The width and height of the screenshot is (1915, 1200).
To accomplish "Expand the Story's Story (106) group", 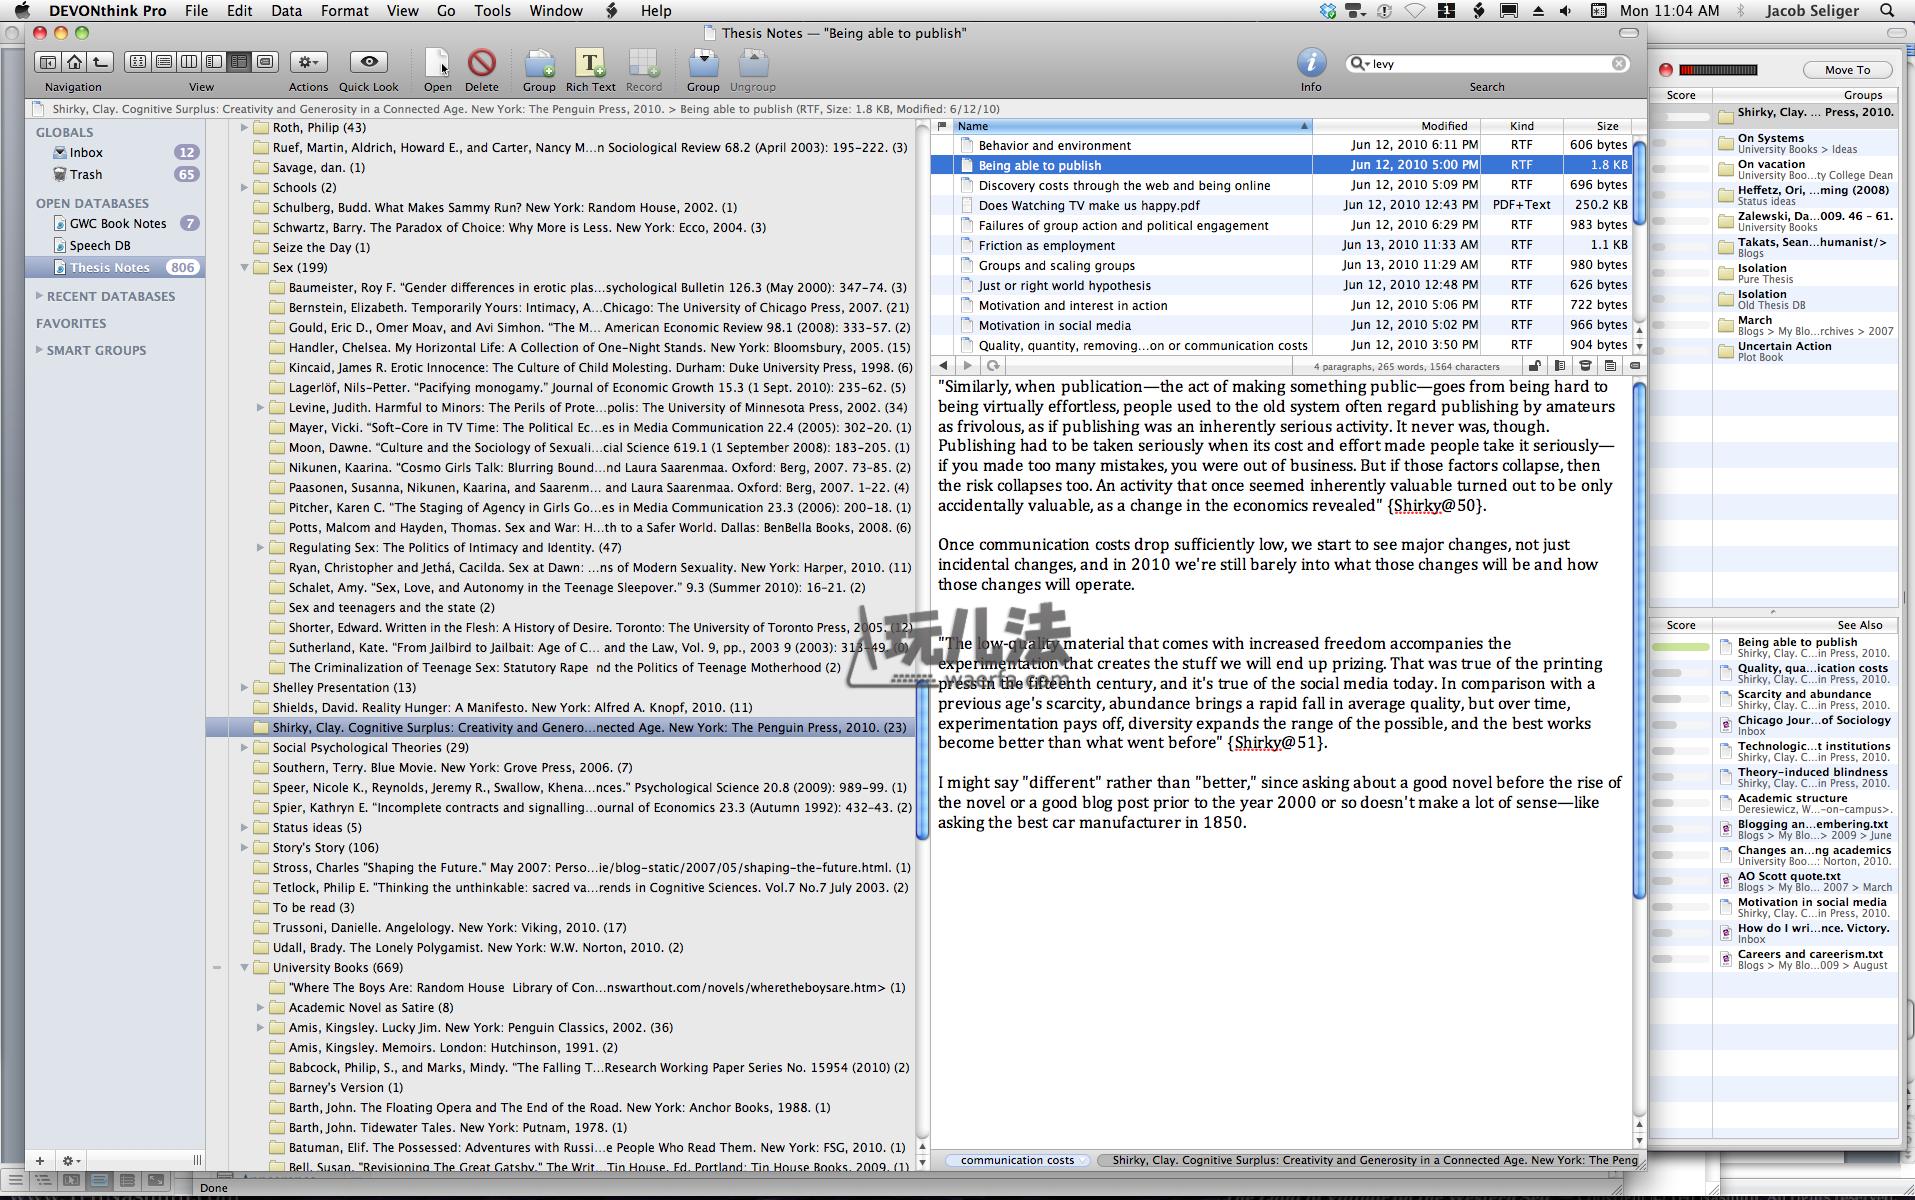I will pyautogui.click(x=244, y=847).
